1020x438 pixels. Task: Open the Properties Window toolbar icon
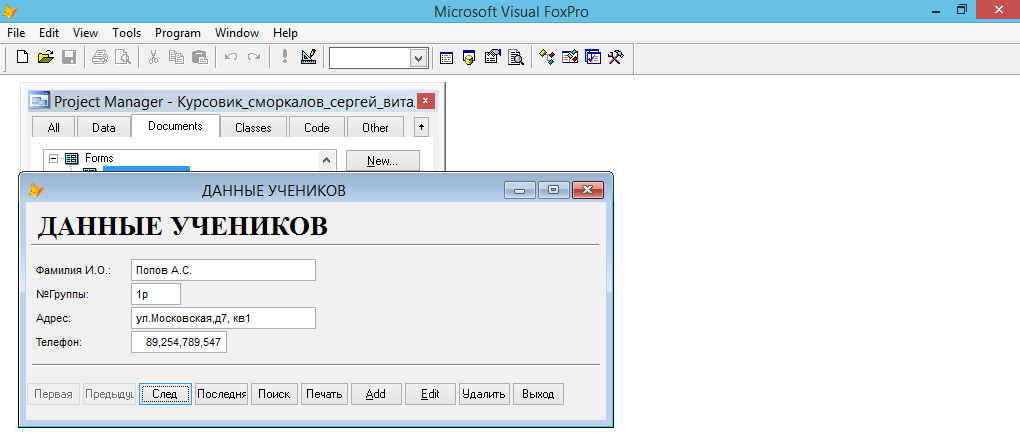[492, 57]
